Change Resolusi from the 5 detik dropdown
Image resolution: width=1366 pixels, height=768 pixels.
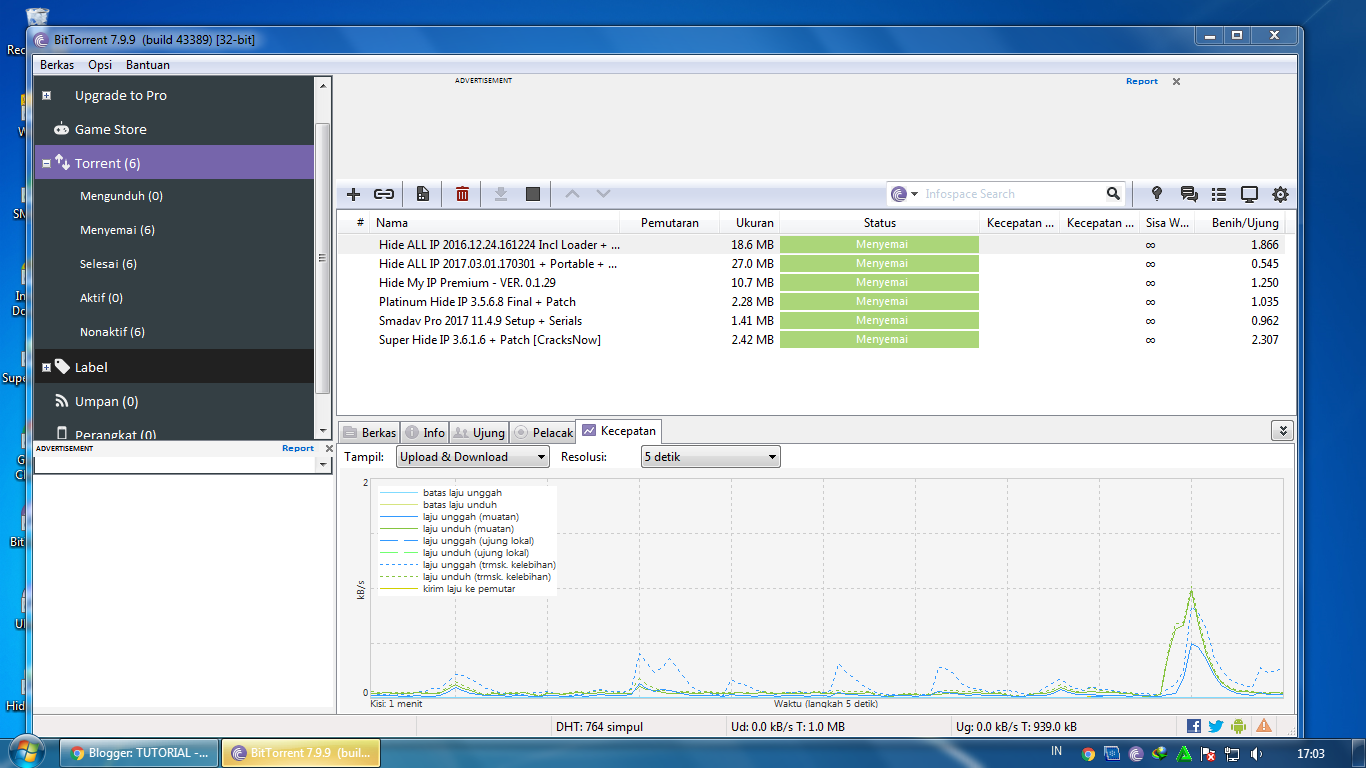[x=710, y=456]
